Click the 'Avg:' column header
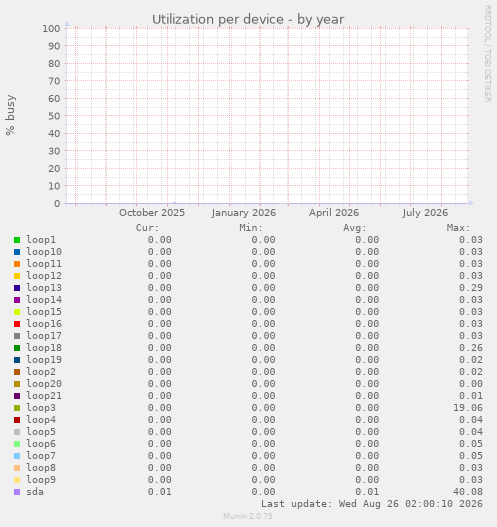Screen dimensions: 497x527 coord(355,228)
